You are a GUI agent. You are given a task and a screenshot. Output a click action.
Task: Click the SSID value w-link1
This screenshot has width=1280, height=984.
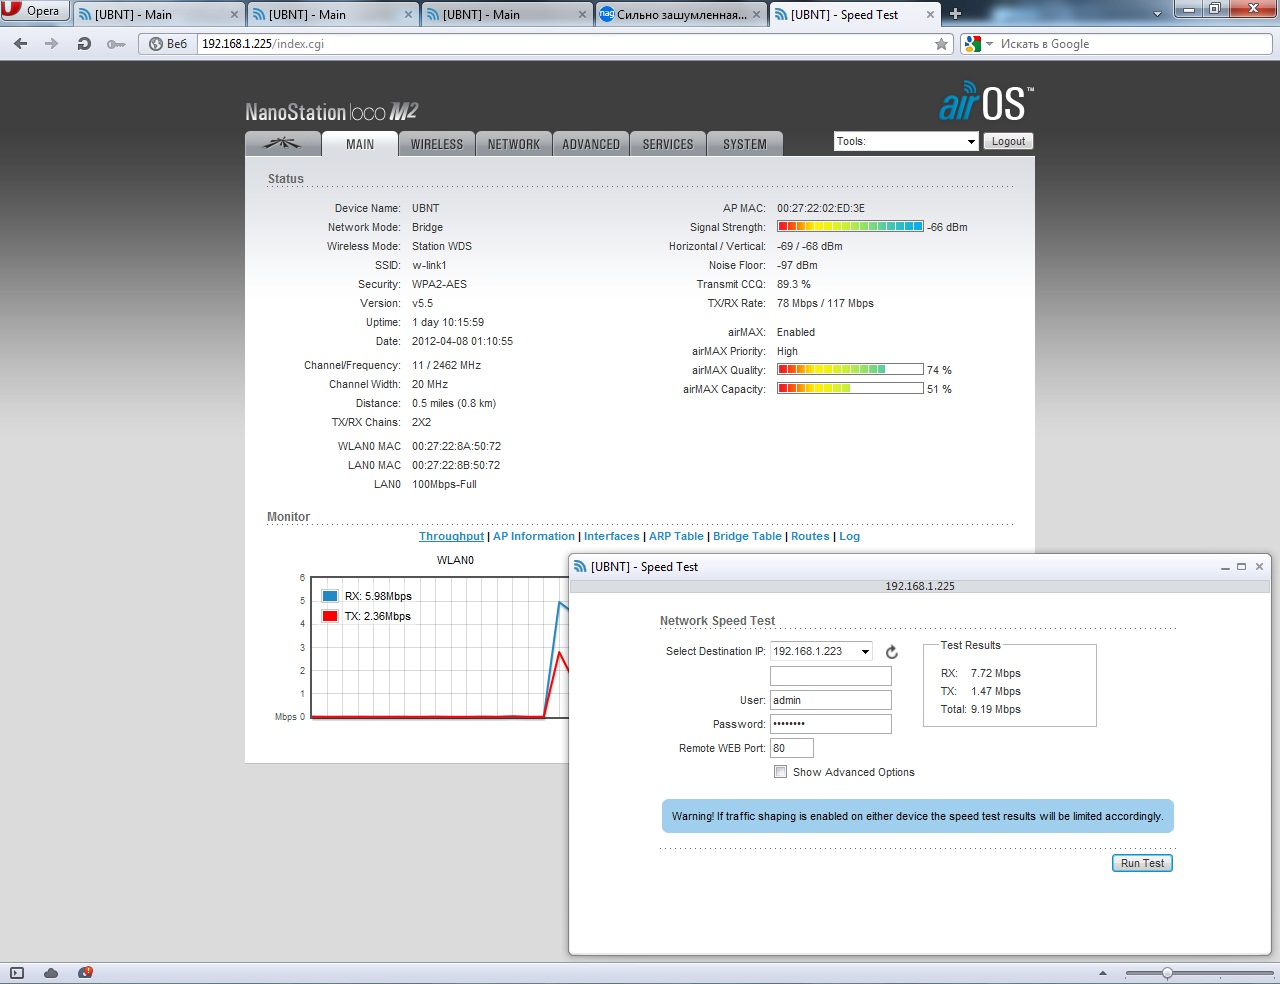pos(429,265)
